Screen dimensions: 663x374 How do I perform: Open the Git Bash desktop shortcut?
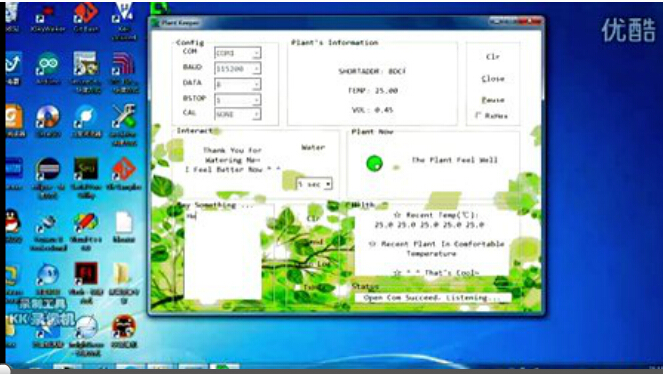click(86, 15)
